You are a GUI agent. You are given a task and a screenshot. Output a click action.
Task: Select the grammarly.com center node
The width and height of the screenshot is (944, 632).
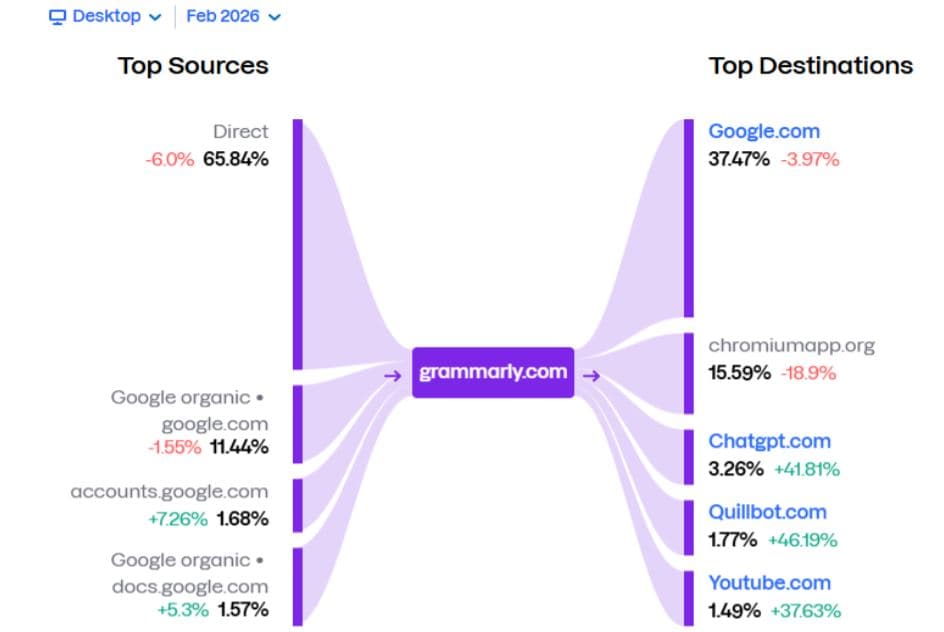tap(493, 371)
